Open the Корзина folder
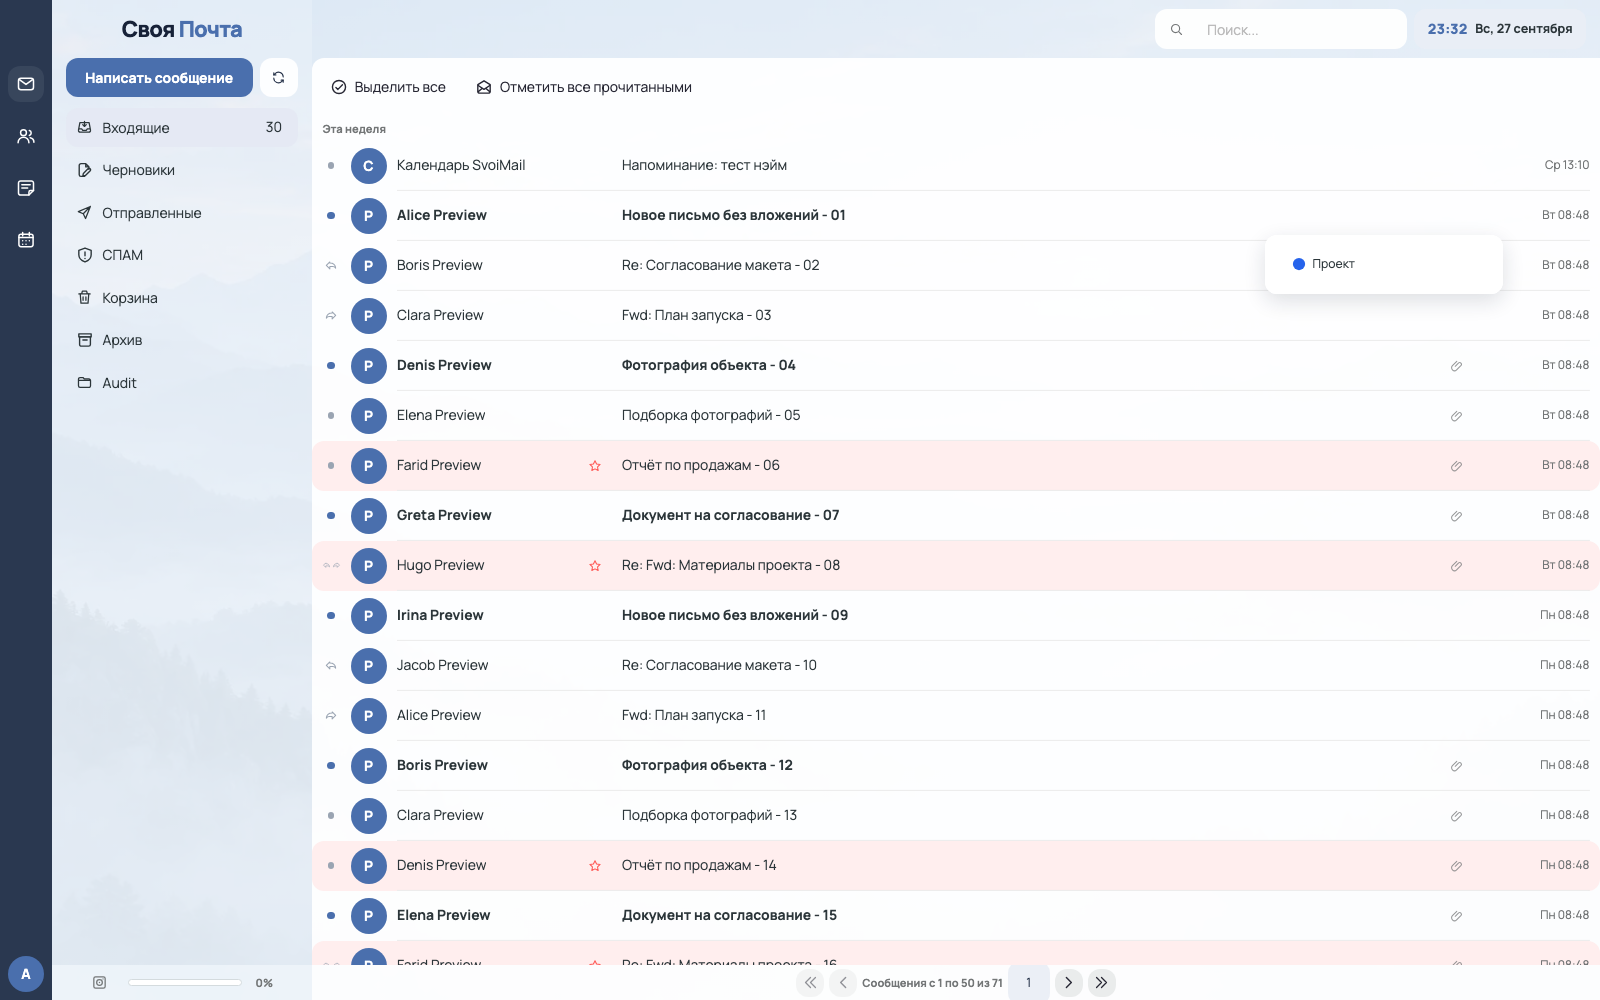 (x=182, y=298)
